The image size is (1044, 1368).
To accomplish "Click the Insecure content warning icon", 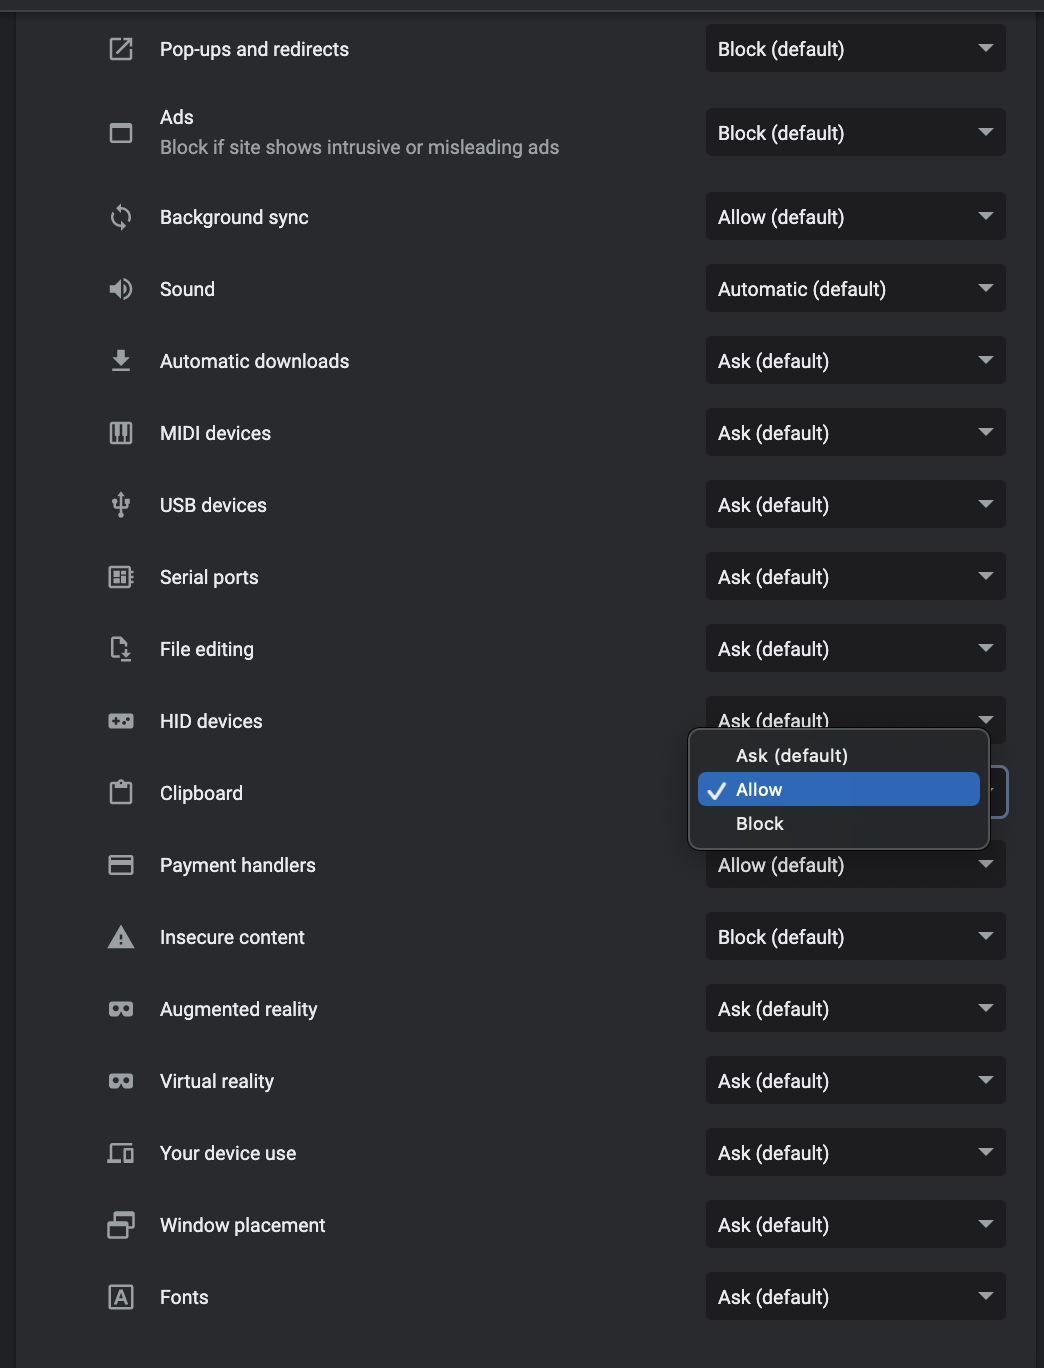I will coord(121,937).
